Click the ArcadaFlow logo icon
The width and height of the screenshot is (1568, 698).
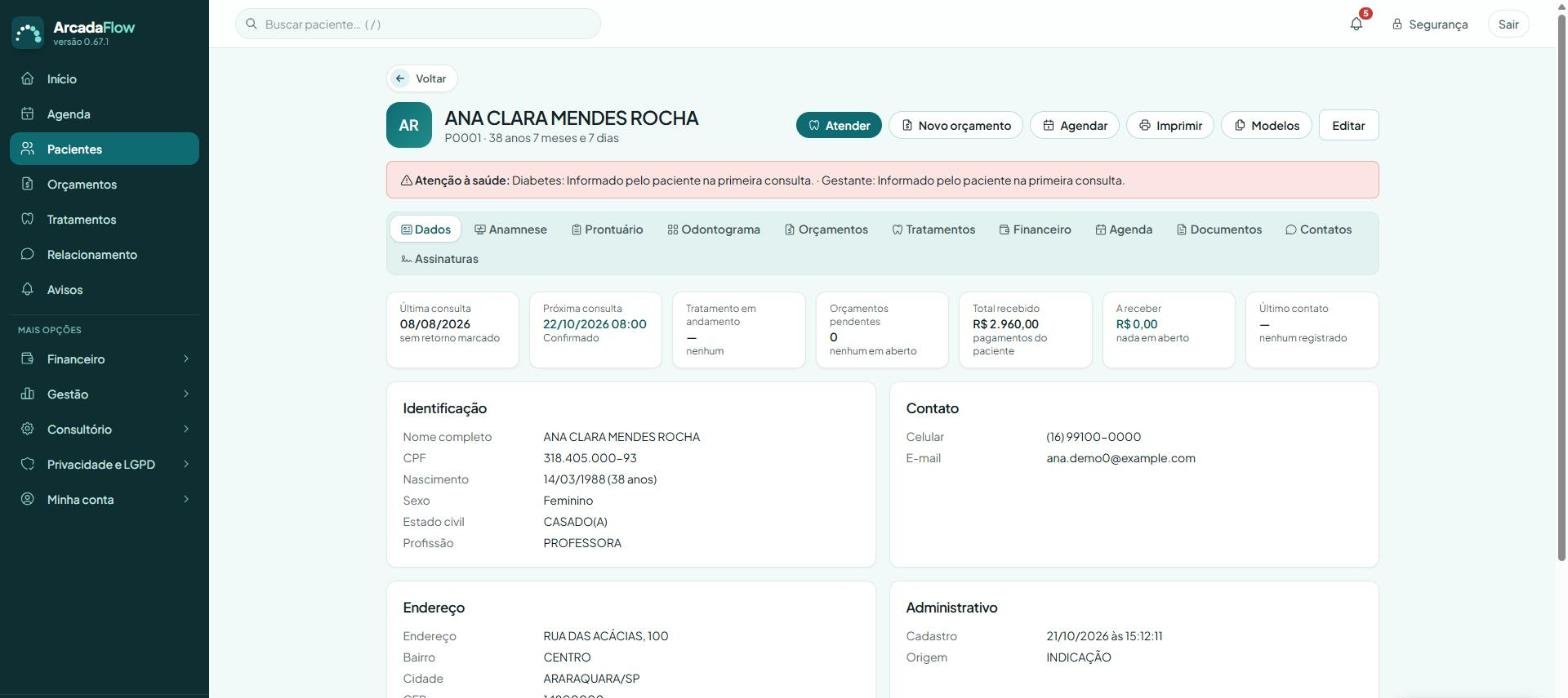coord(28,32)
